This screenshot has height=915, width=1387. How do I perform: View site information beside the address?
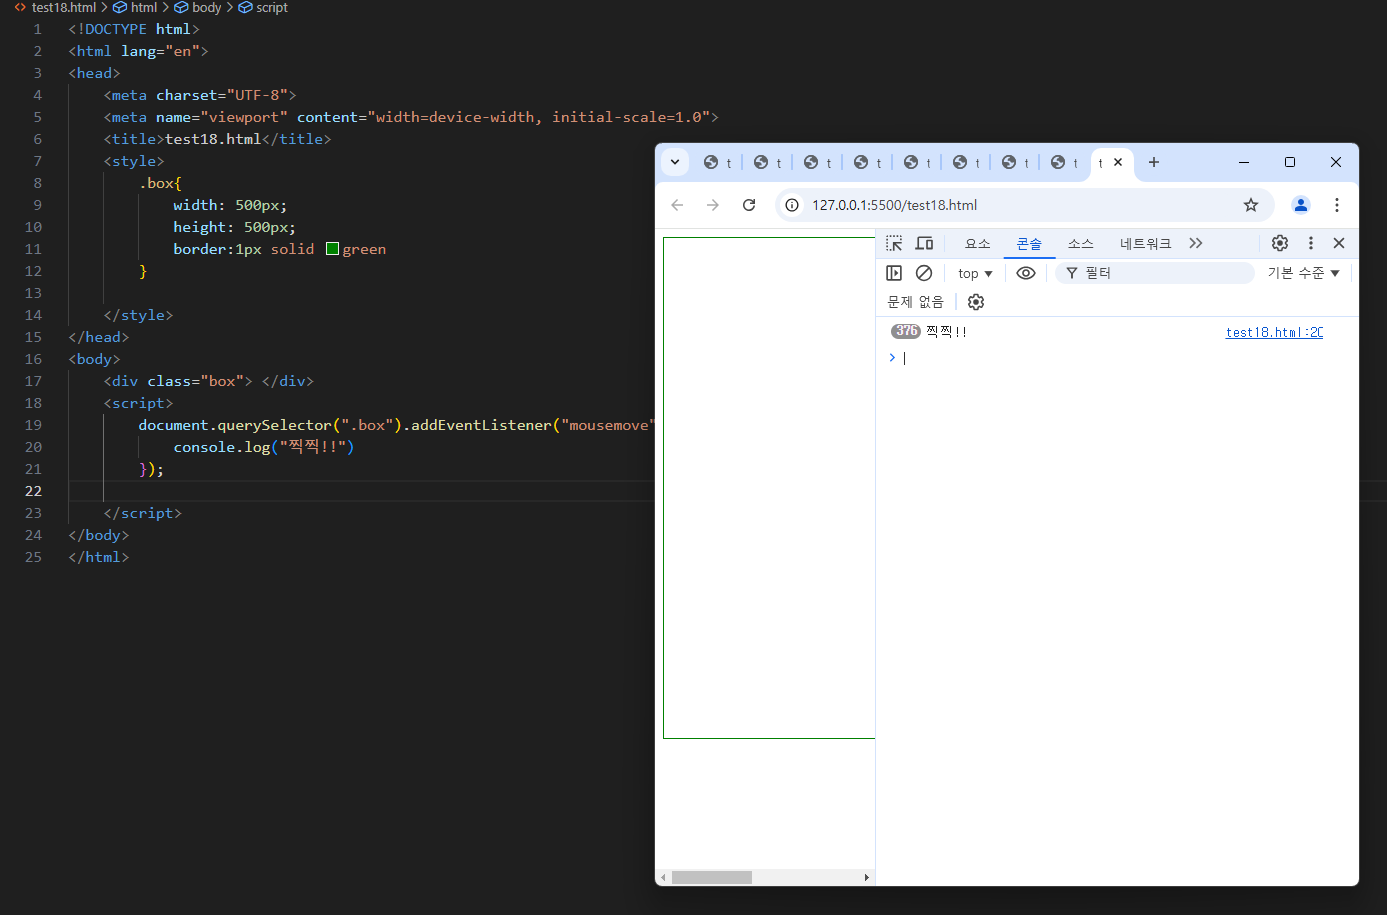pos(792,205)
